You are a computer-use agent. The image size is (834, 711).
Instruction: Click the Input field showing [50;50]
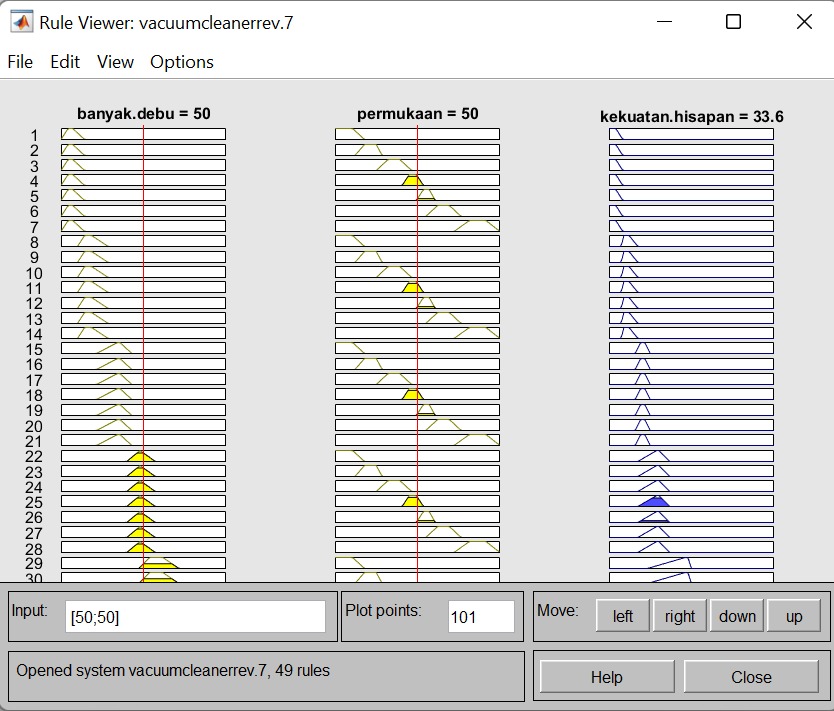click(195, 617)
